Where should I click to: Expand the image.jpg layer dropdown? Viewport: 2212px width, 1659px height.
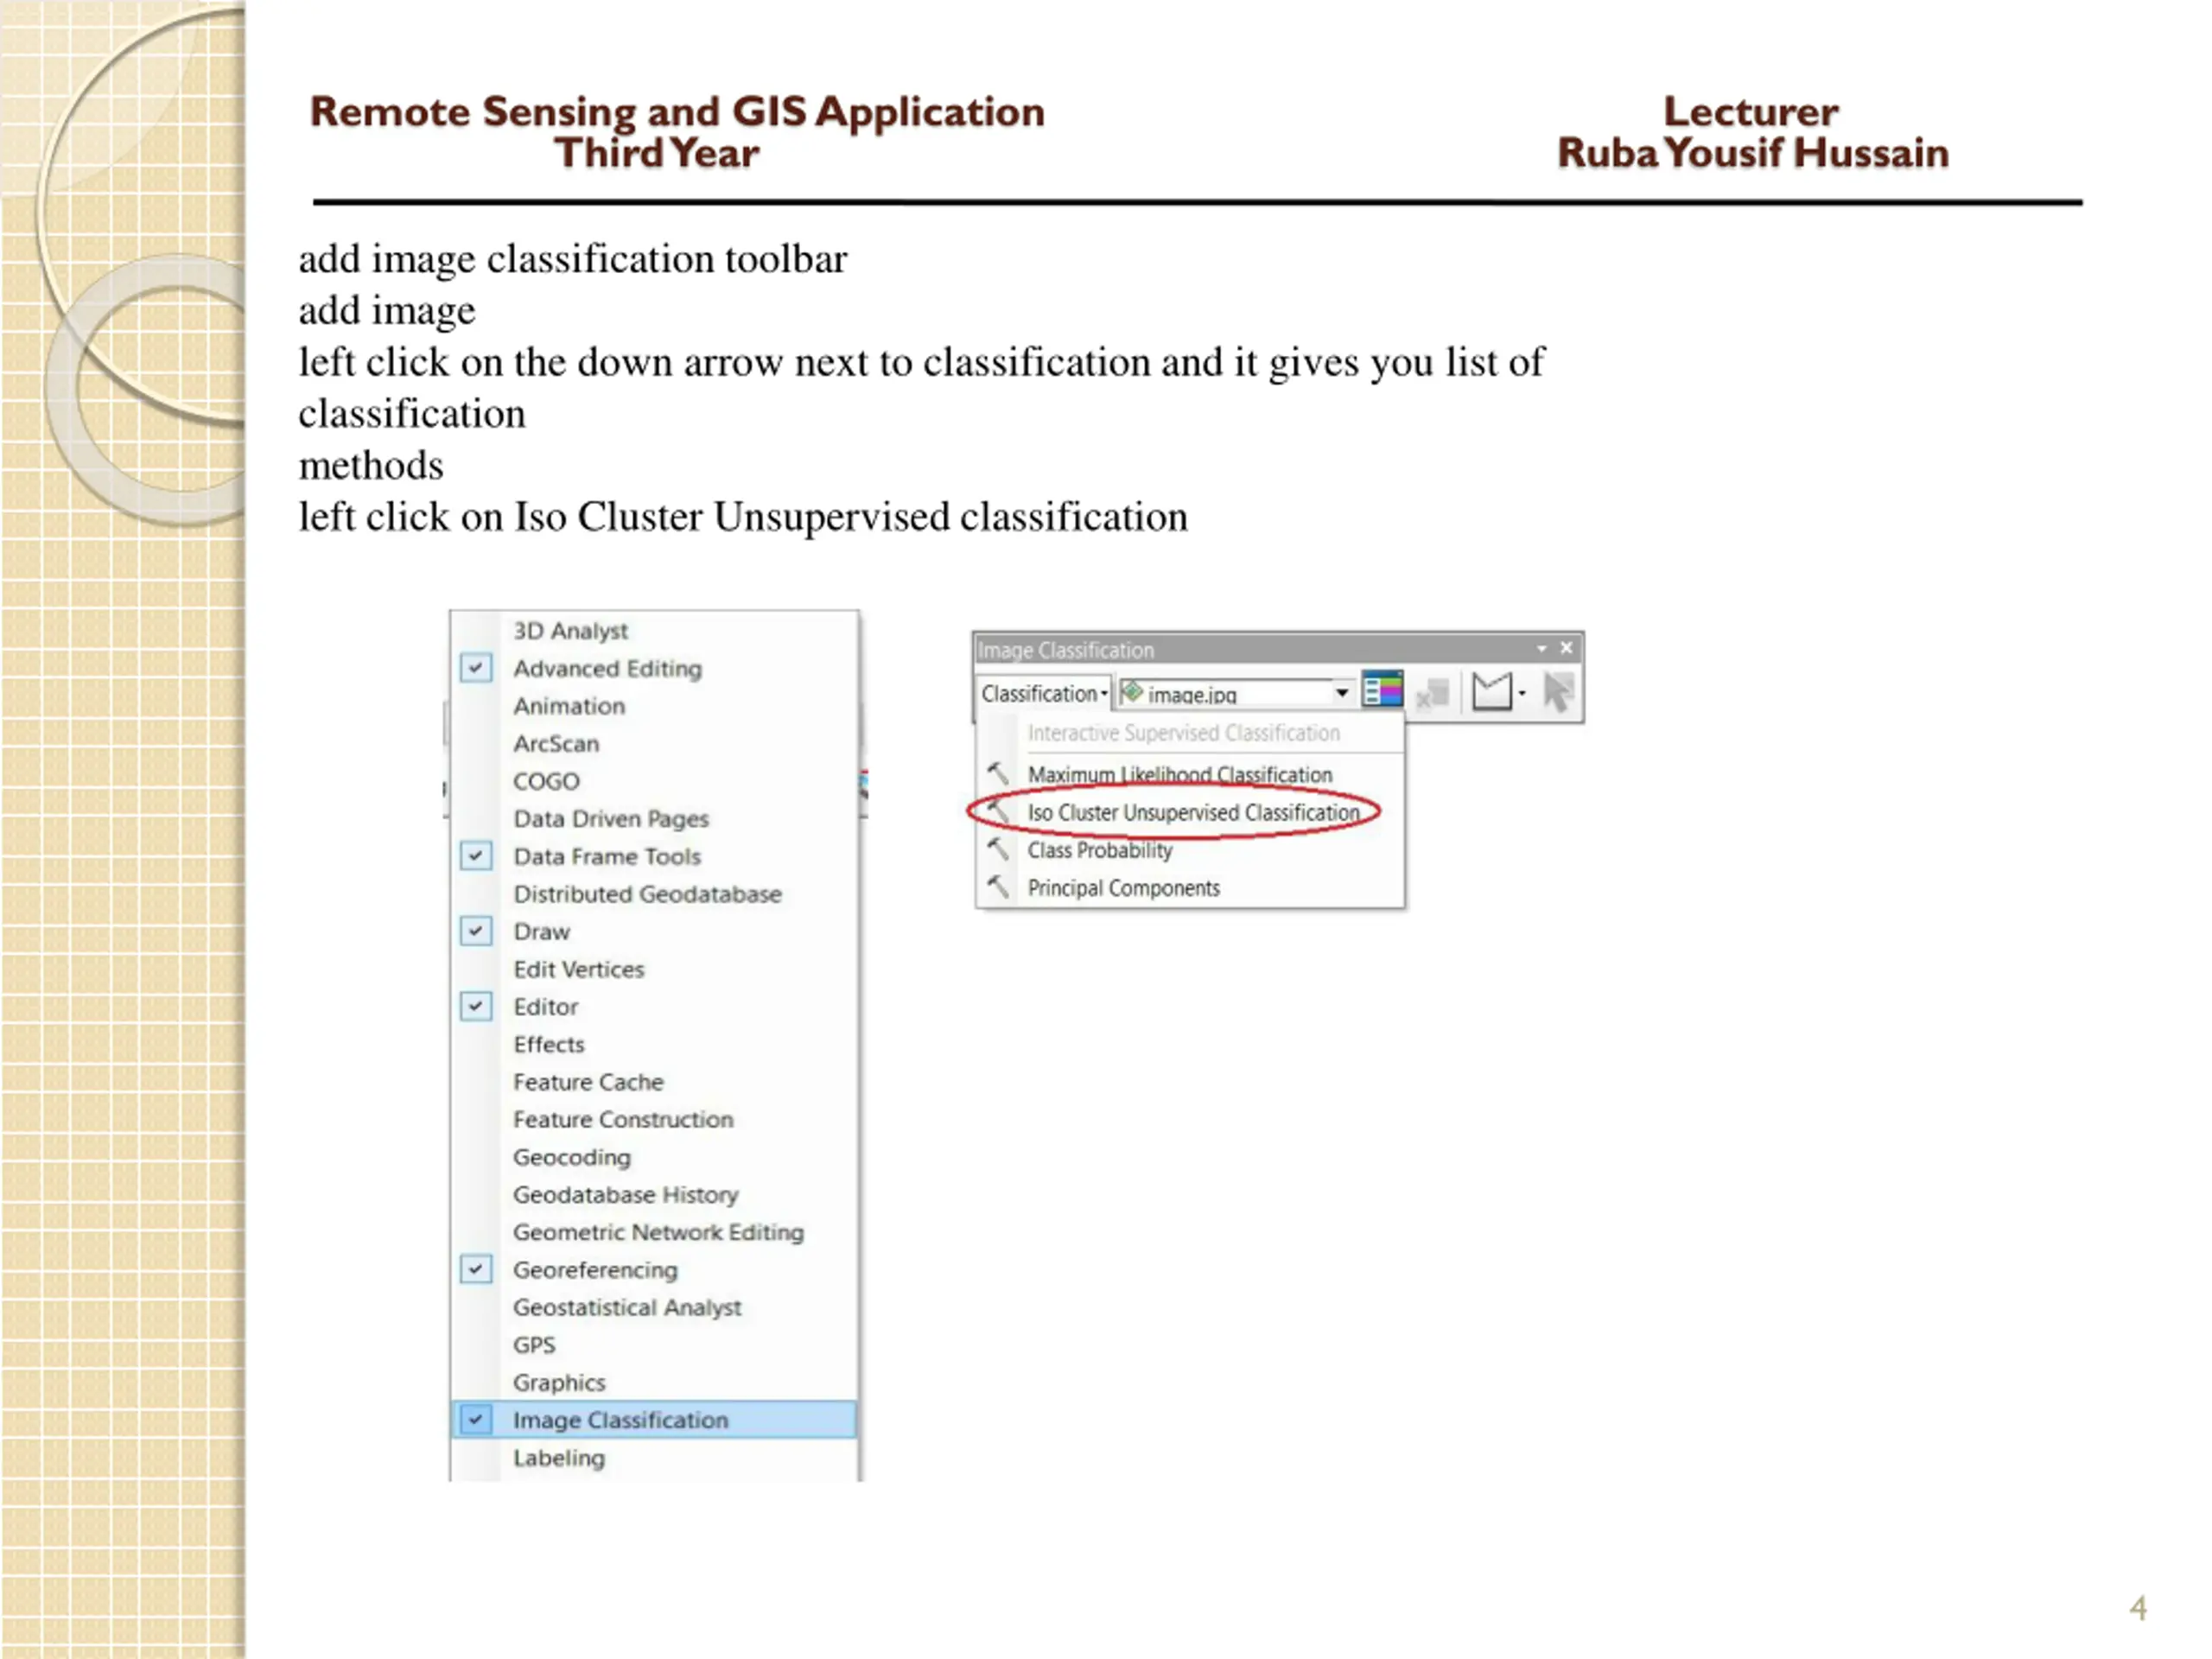1342,692
